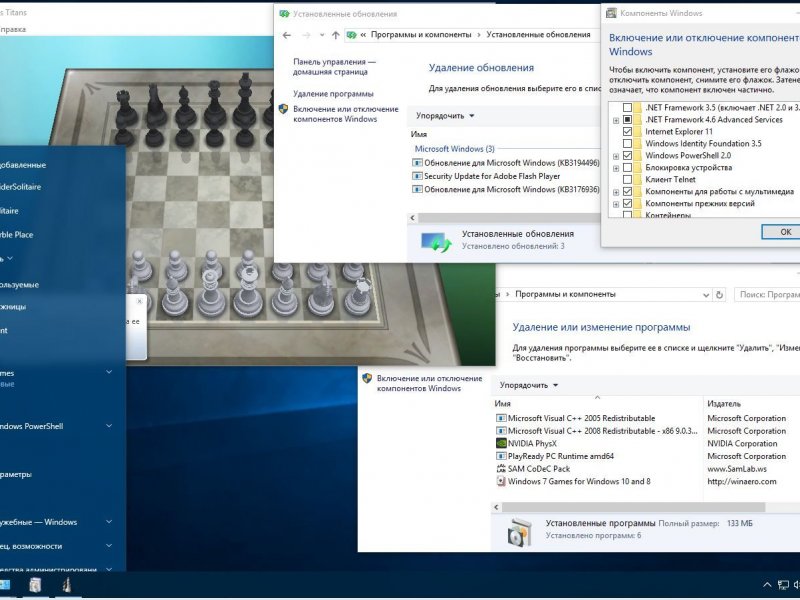Screen dimensions: 800x600
Task: Check Windows Identity Foundation 3.5
Action: tap(628, 143)
